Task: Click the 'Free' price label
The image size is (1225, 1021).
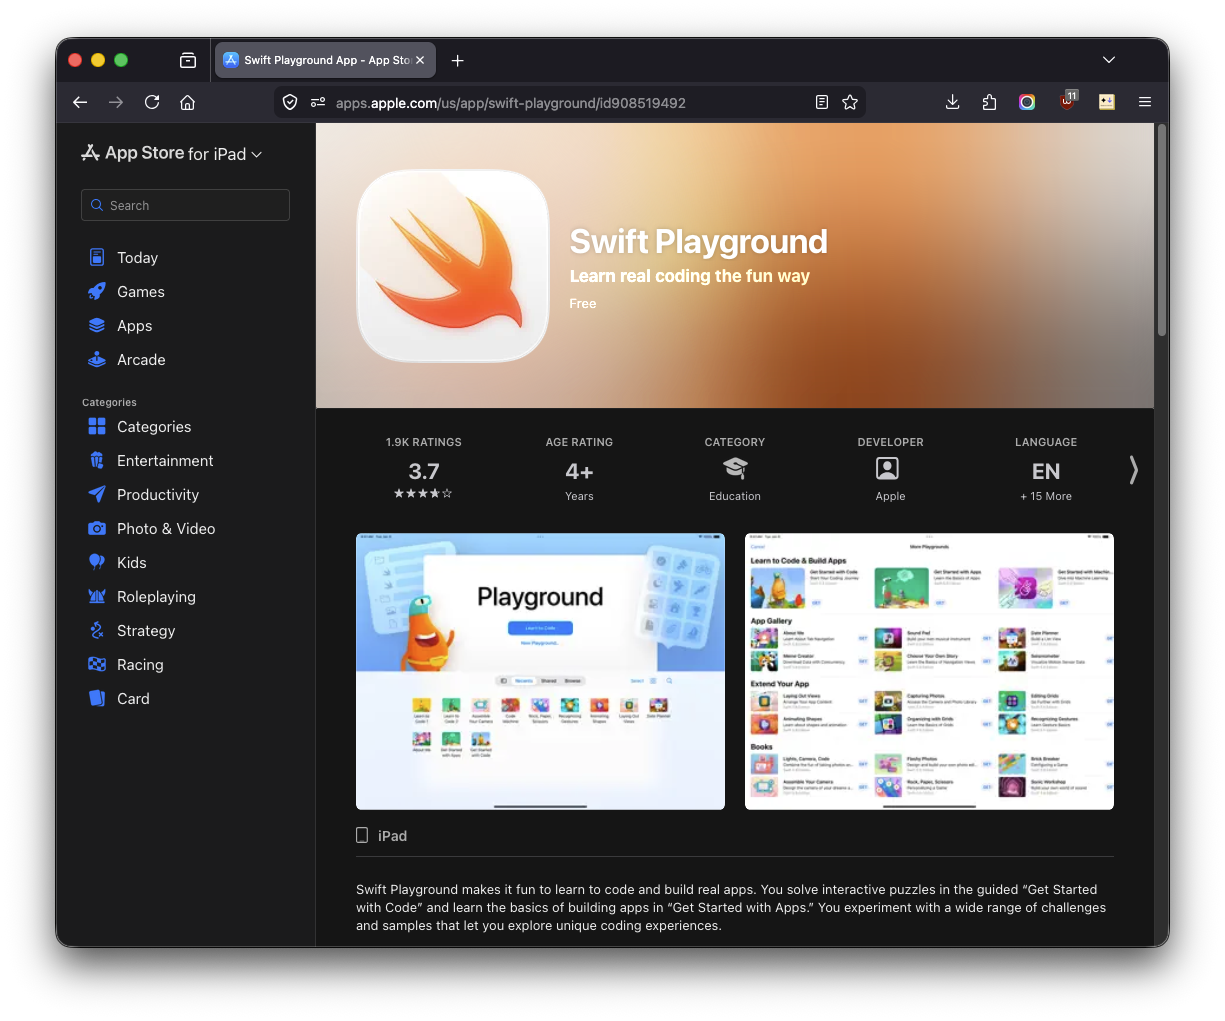Action: tap(583, 304)
